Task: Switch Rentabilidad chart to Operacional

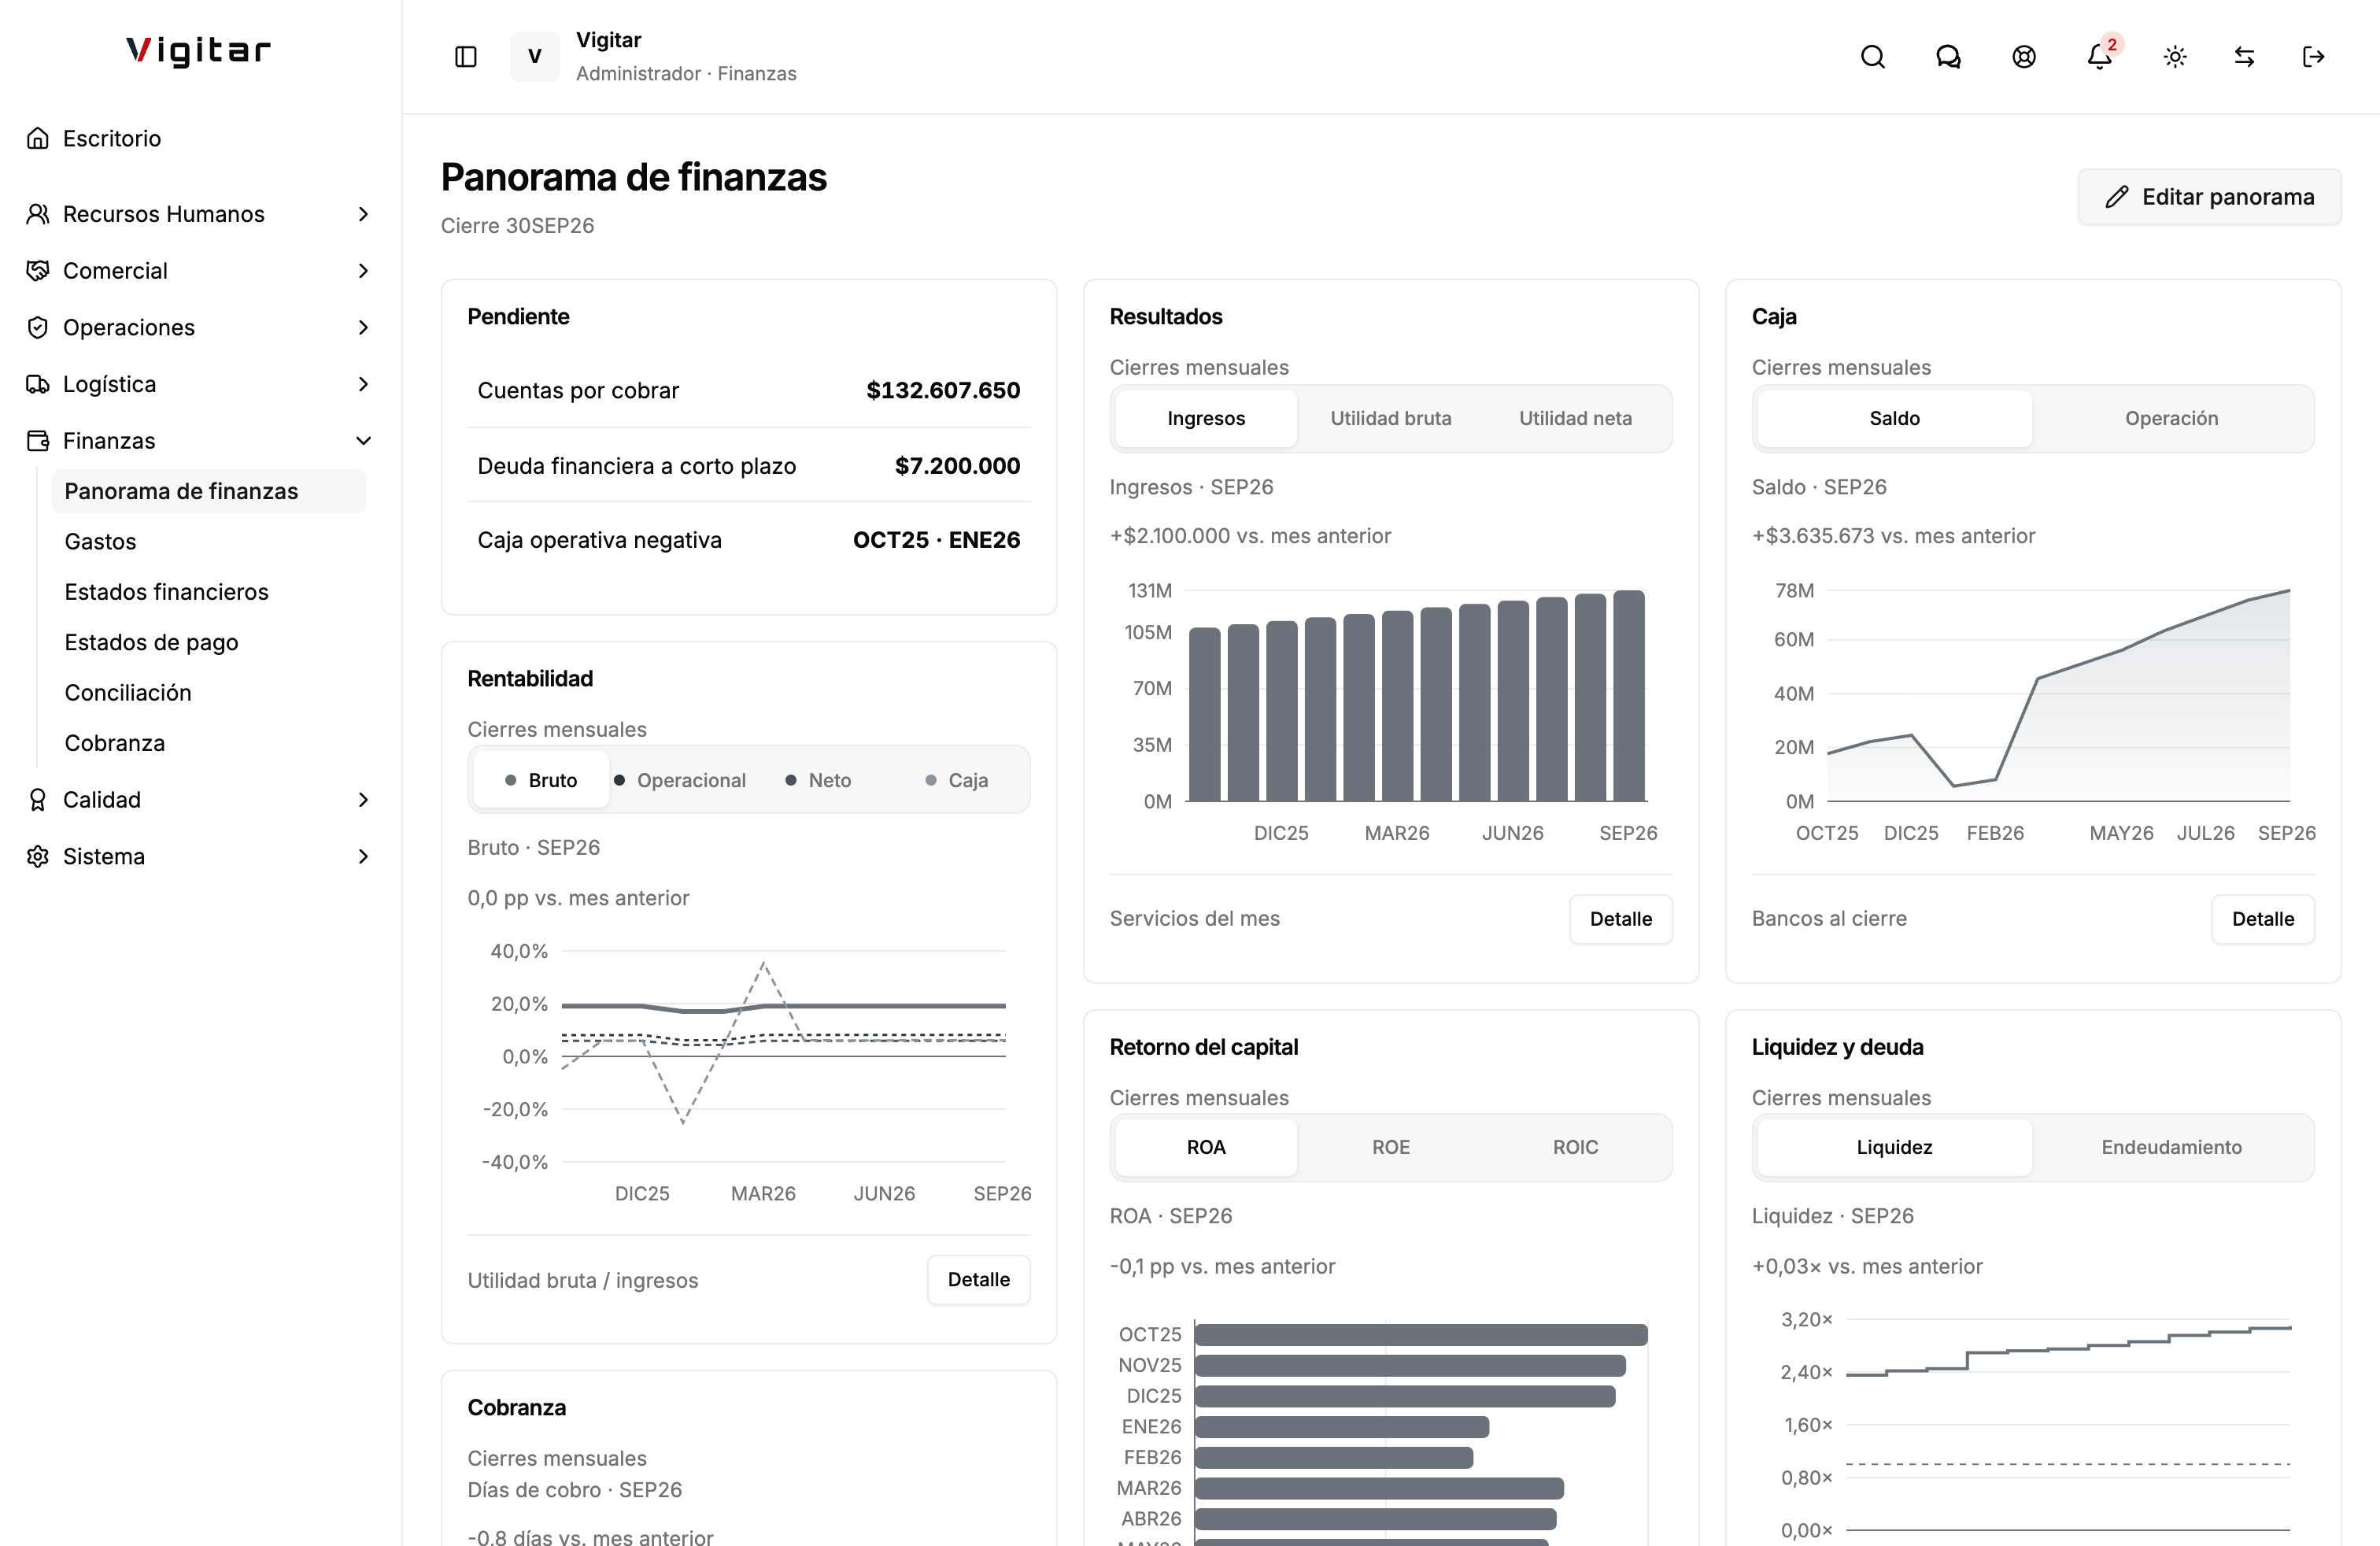Action: (x=680, y=780)
